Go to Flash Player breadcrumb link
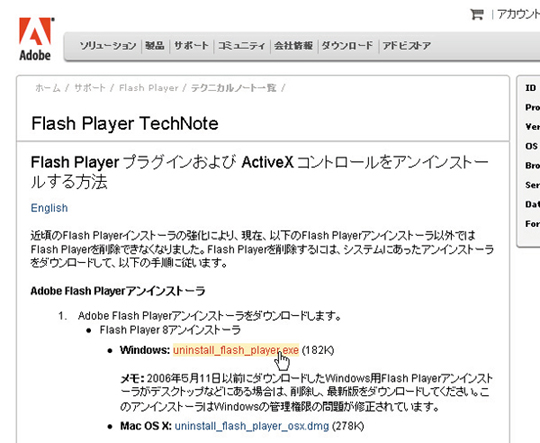The width and height of the screenshot is (540, 443). (149, 88)
